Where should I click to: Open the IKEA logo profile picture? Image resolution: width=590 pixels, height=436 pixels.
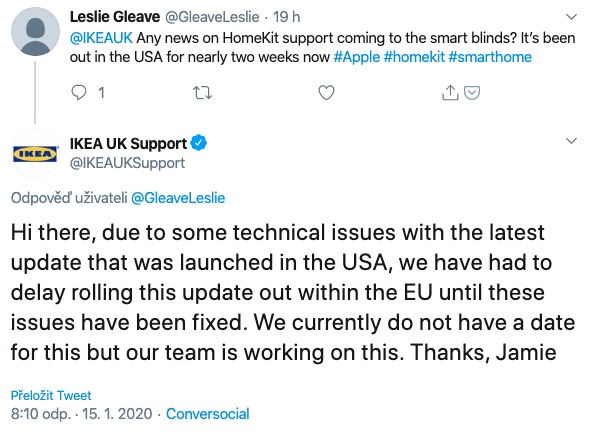[x=35, y=154]
